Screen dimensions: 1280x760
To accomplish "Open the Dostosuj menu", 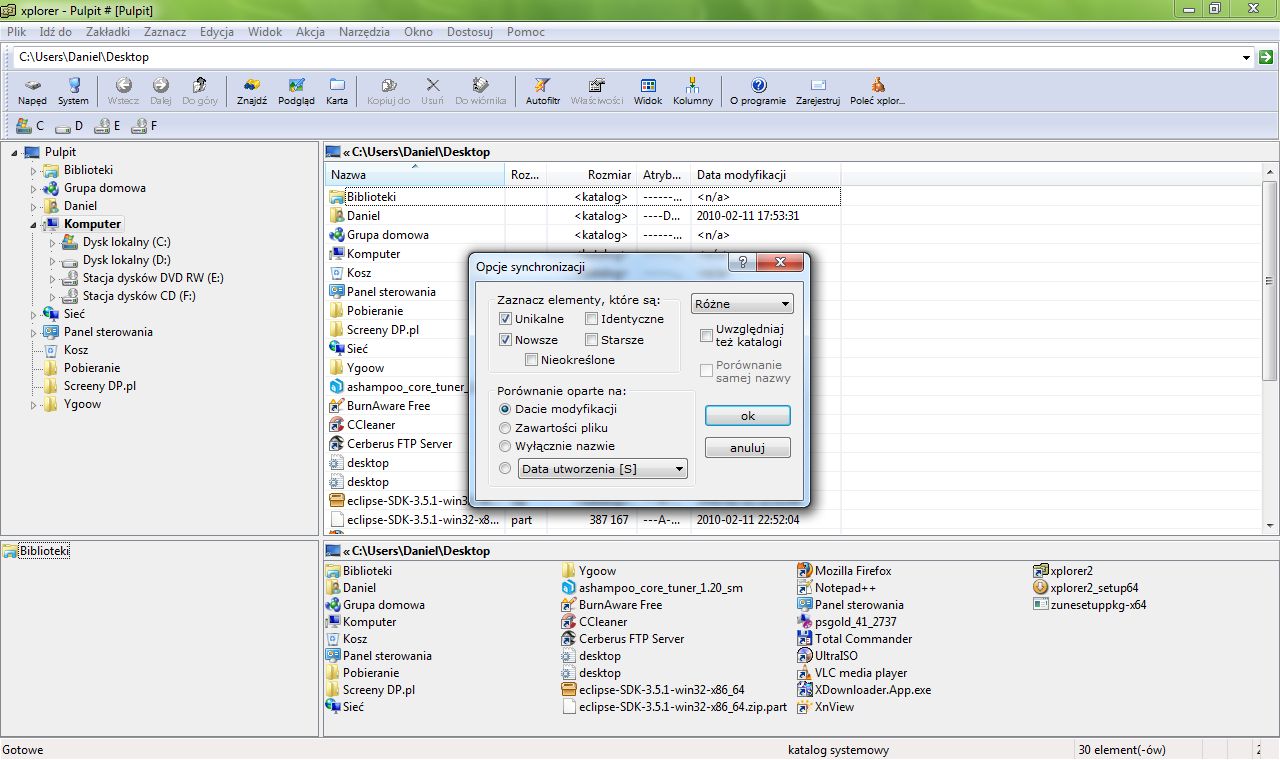I will [470, 32].
